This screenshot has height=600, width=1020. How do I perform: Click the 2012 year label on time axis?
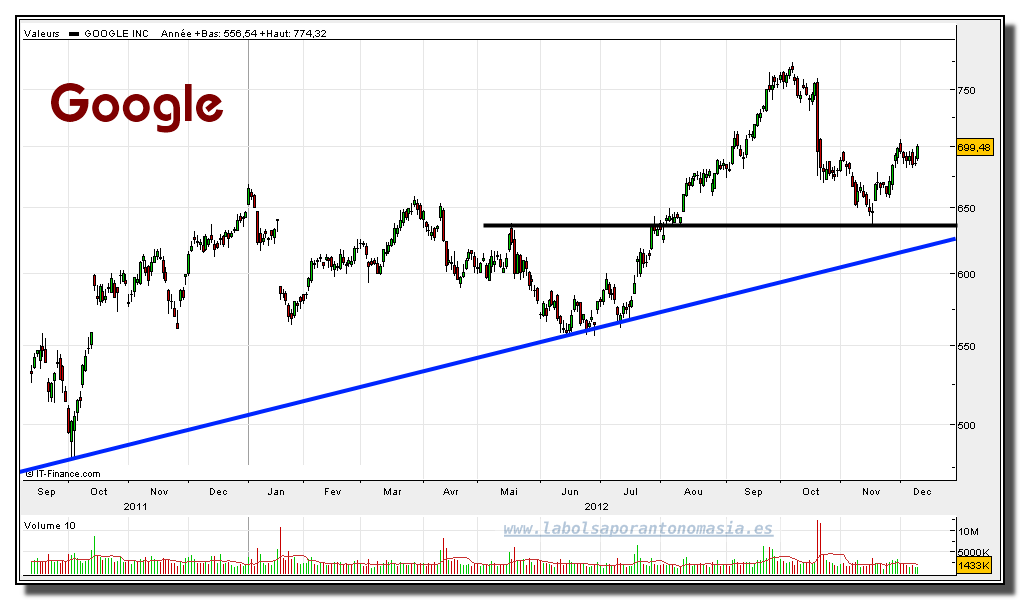click(x=597, y=506)
